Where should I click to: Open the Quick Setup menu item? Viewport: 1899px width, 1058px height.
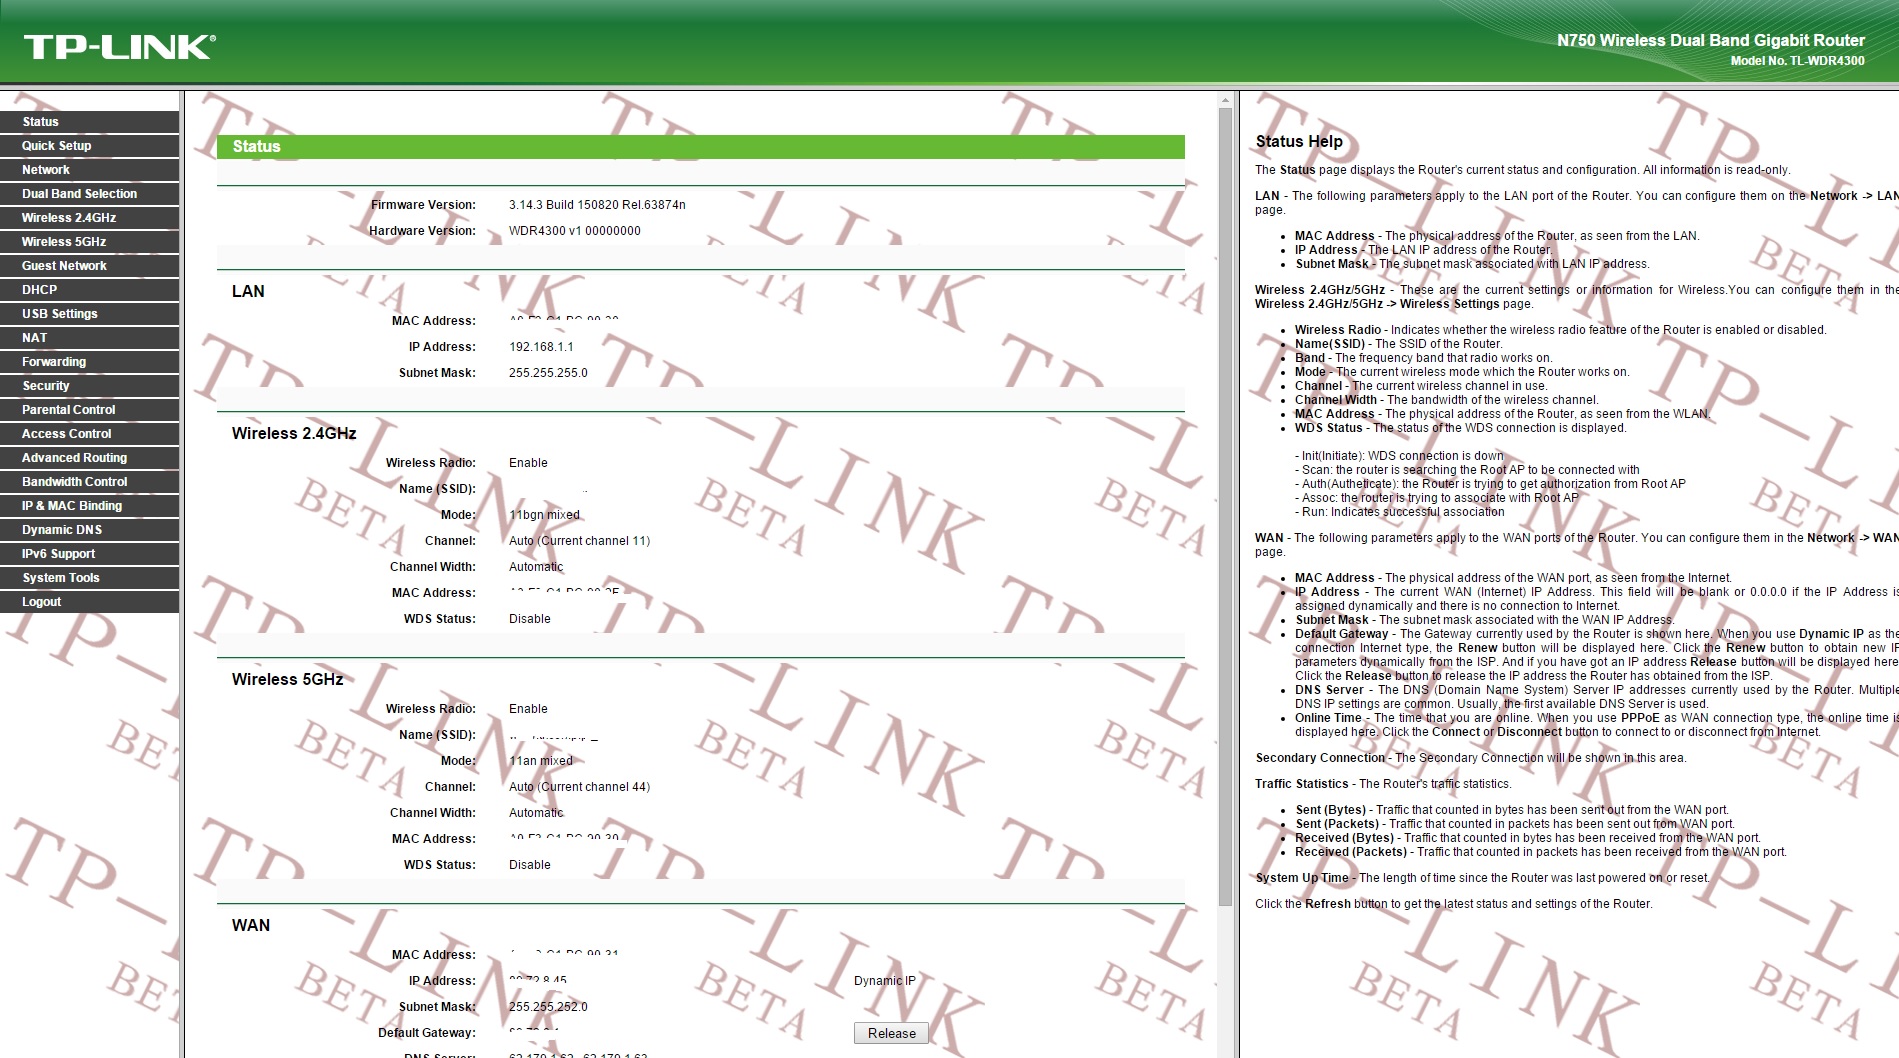(57, 146)
